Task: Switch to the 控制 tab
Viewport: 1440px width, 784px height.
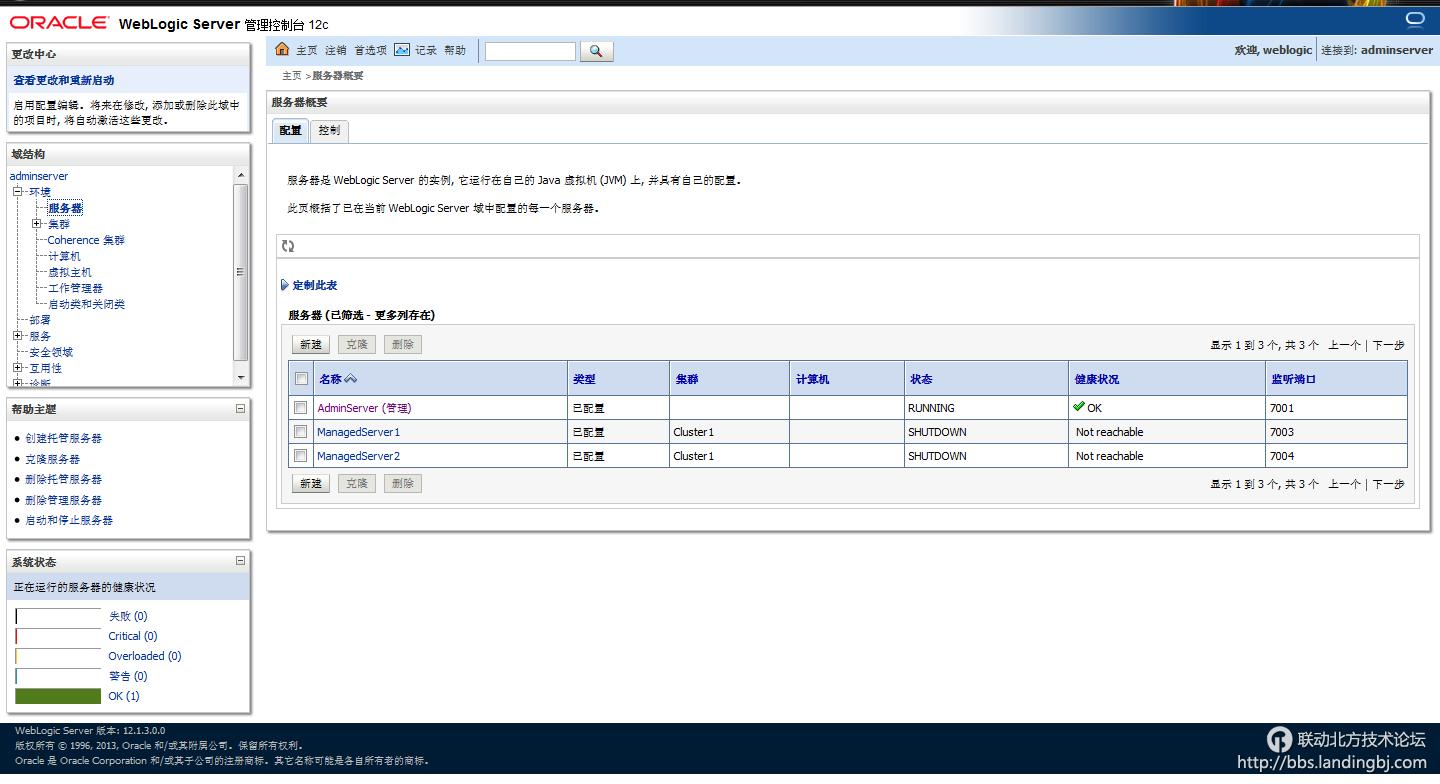Action: click(x=329, y=130)
